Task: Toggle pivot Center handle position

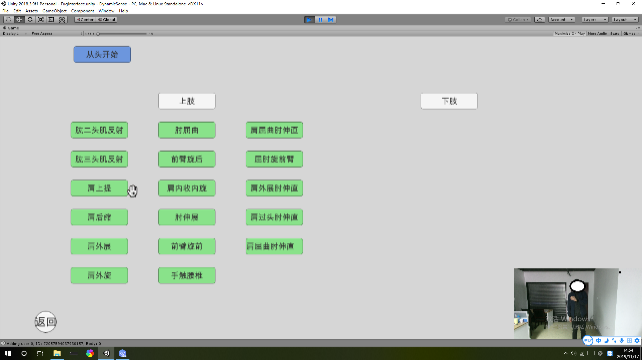Action: pos(85,19)
